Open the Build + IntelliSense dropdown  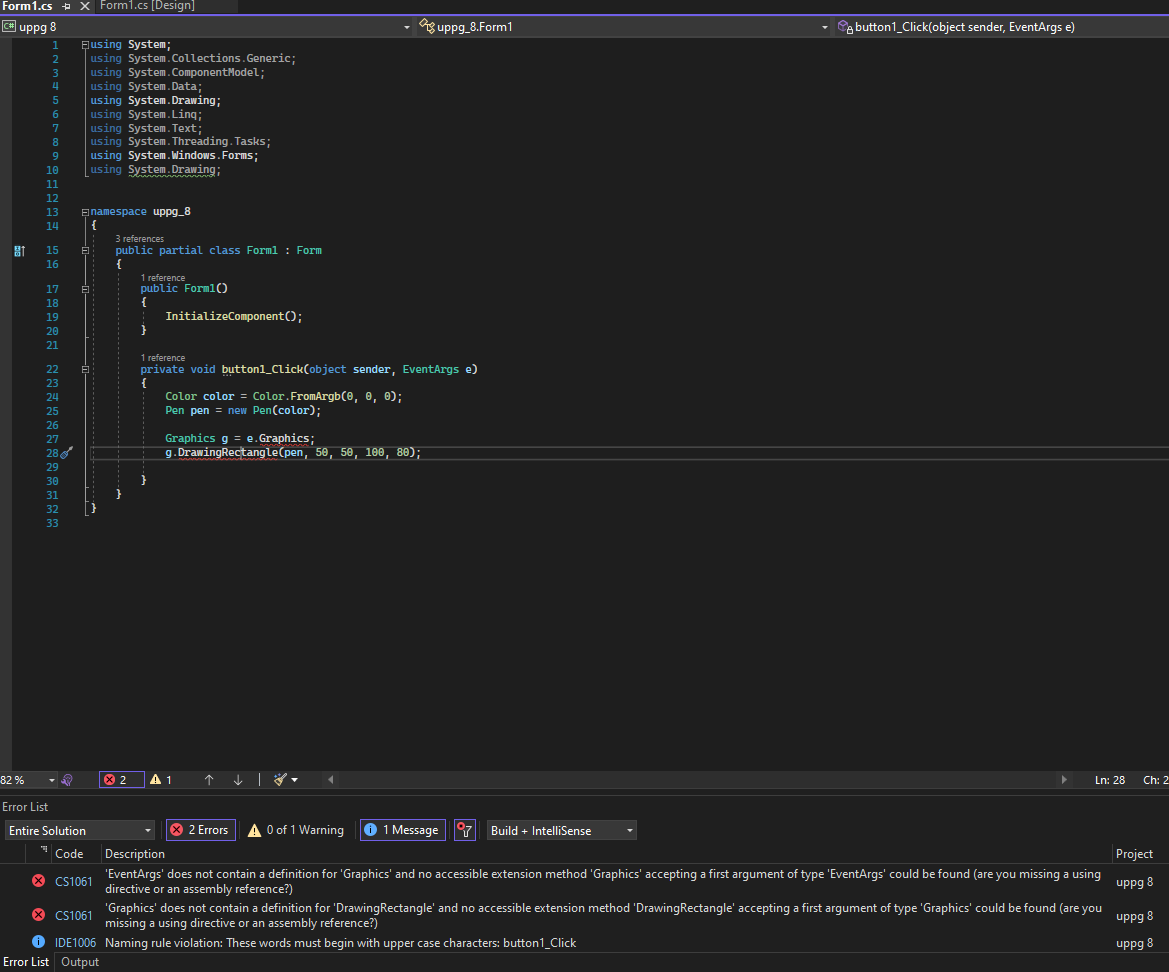click(x=561, y=831)
